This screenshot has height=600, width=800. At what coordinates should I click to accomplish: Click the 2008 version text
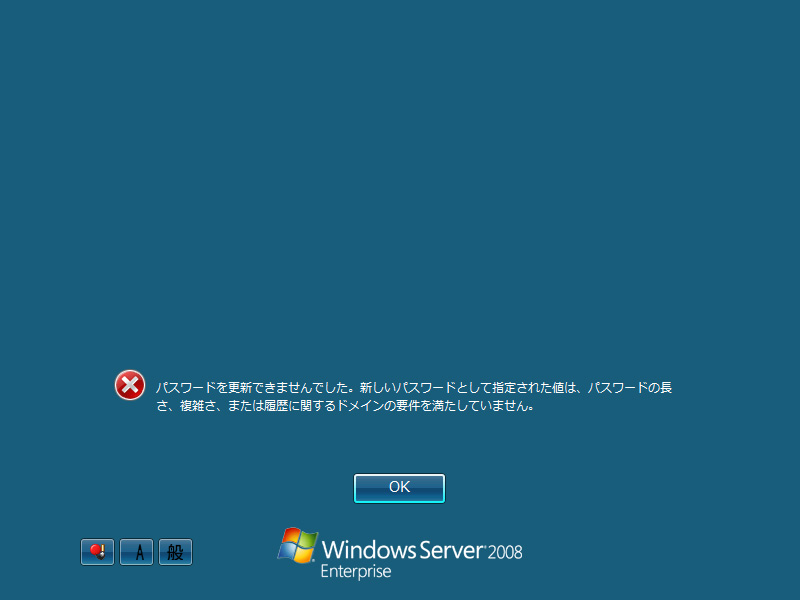[505, 552]
